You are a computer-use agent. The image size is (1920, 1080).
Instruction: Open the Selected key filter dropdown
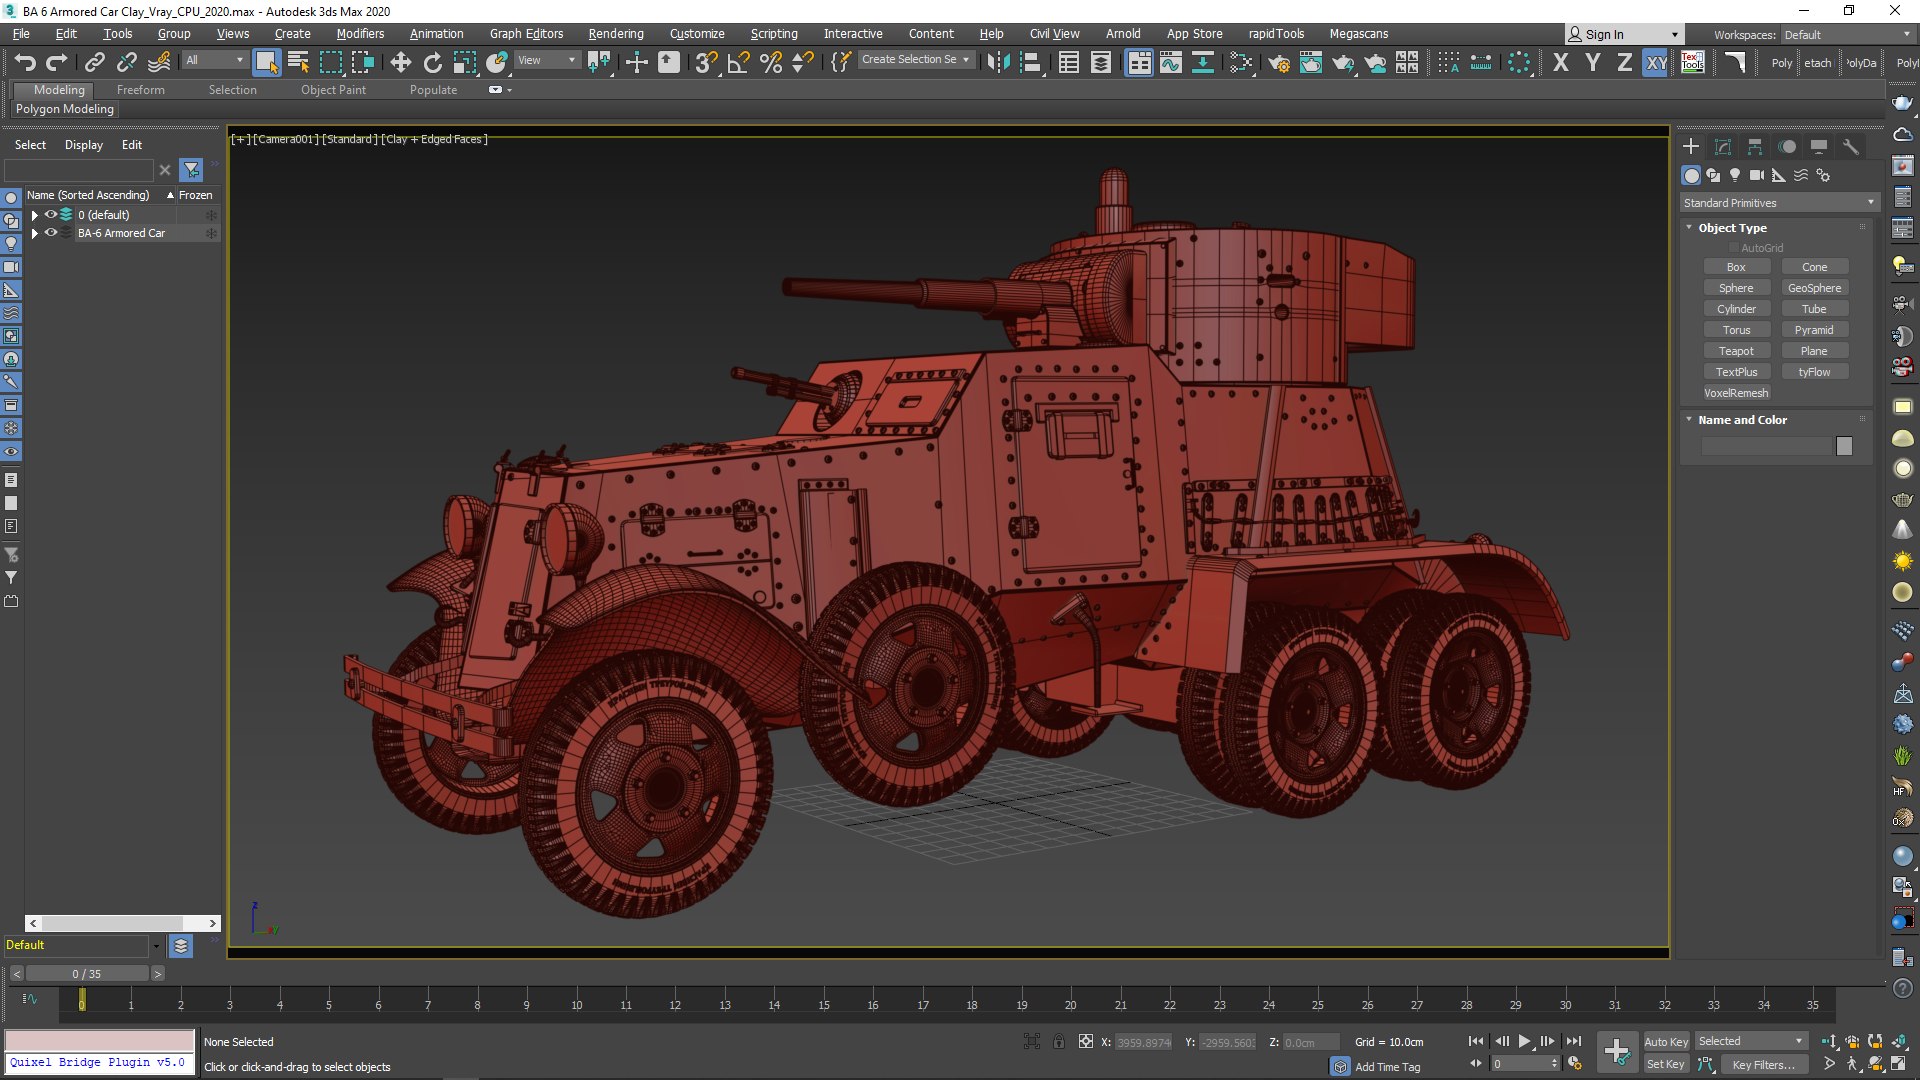[x=1750, y=1041]
